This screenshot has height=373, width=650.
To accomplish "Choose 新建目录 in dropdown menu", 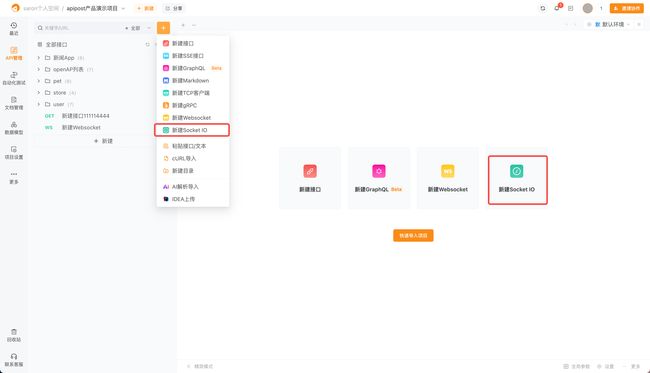I will click(193, 171).
